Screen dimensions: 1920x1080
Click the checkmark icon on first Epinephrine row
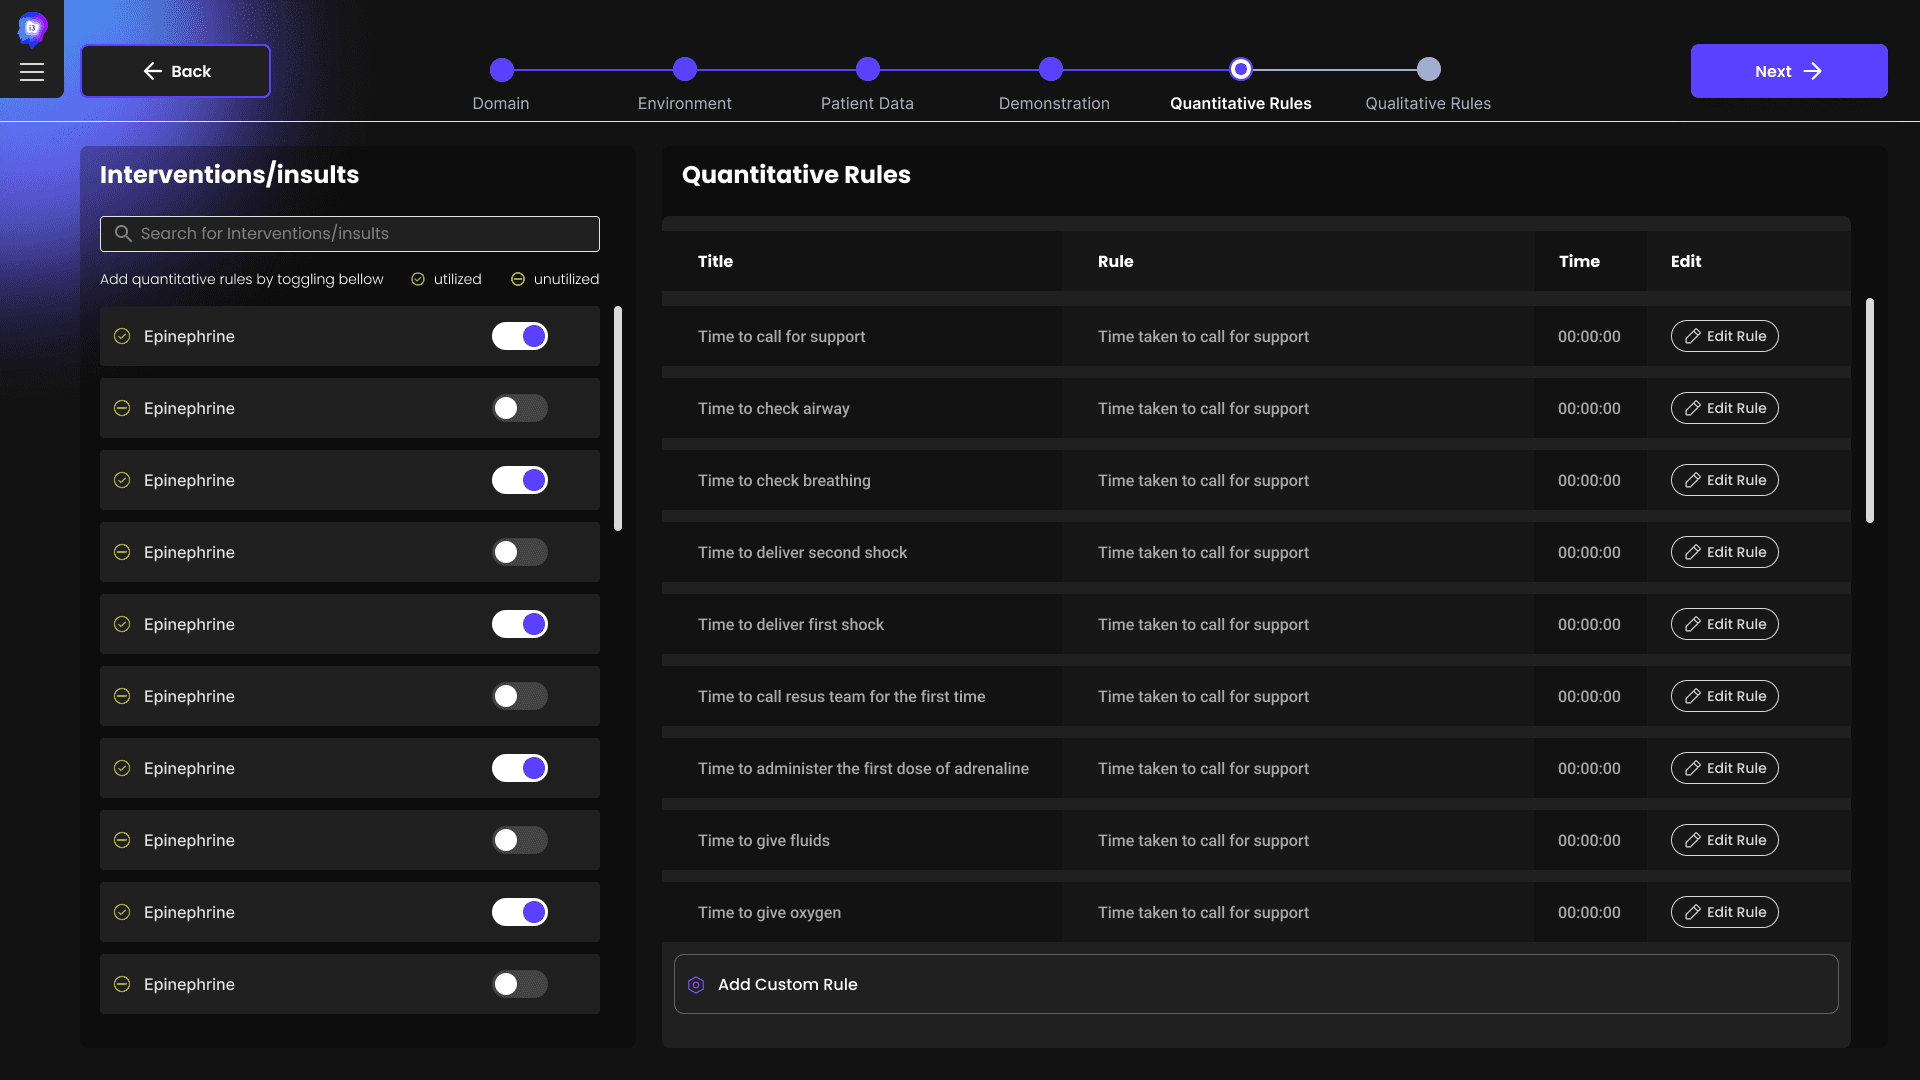pyautogui.click(x=122, y=337)
